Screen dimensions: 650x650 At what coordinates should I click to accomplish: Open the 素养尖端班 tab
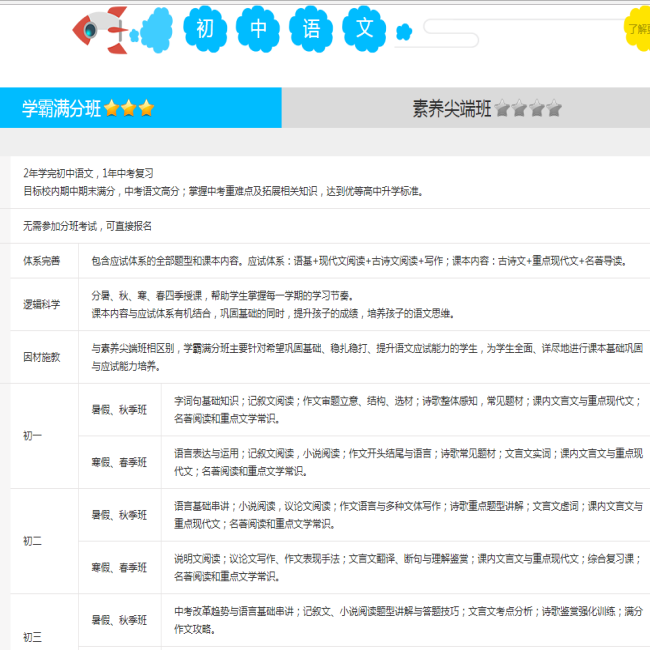(x=452, y=109)
